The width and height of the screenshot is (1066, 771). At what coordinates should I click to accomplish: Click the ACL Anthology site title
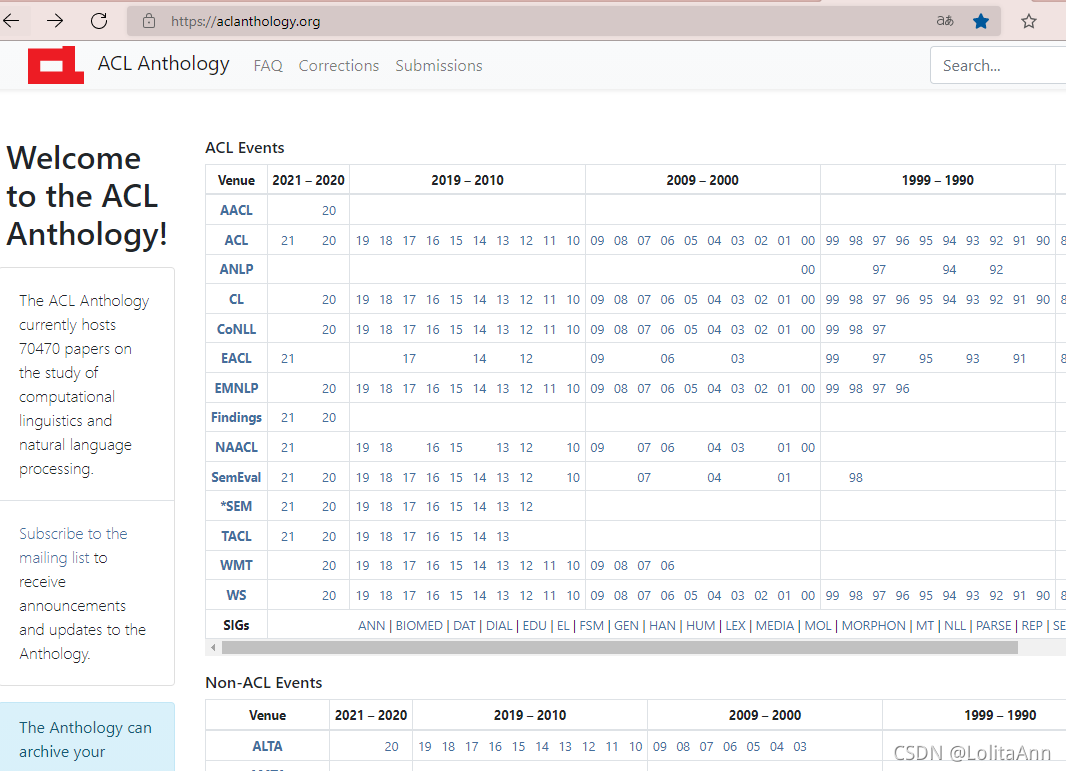[x=164, y=64]
